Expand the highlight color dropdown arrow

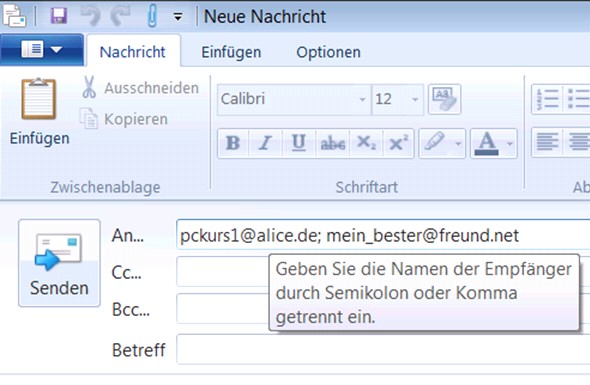click(x=458, y=143)
